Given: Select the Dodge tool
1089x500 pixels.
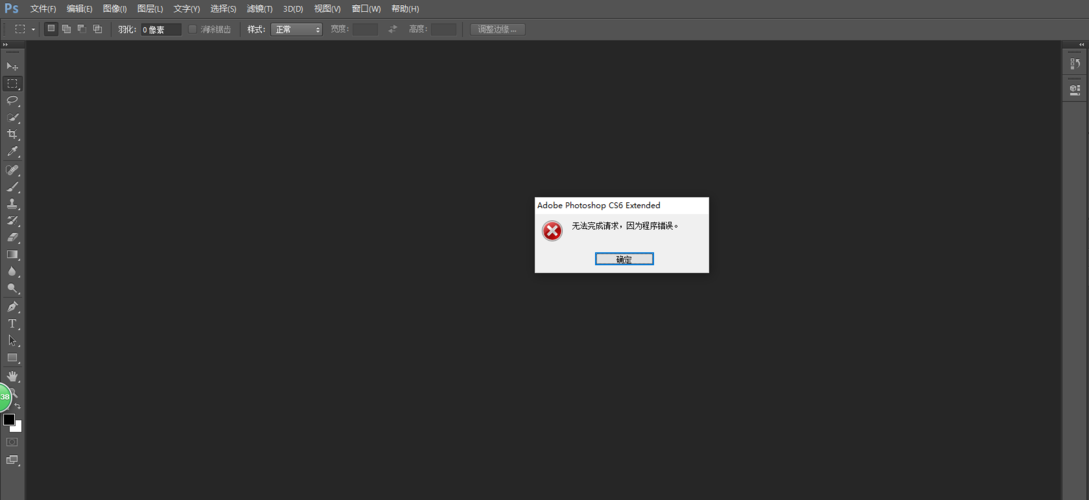Looking at the screenshot, I should 13,288.
